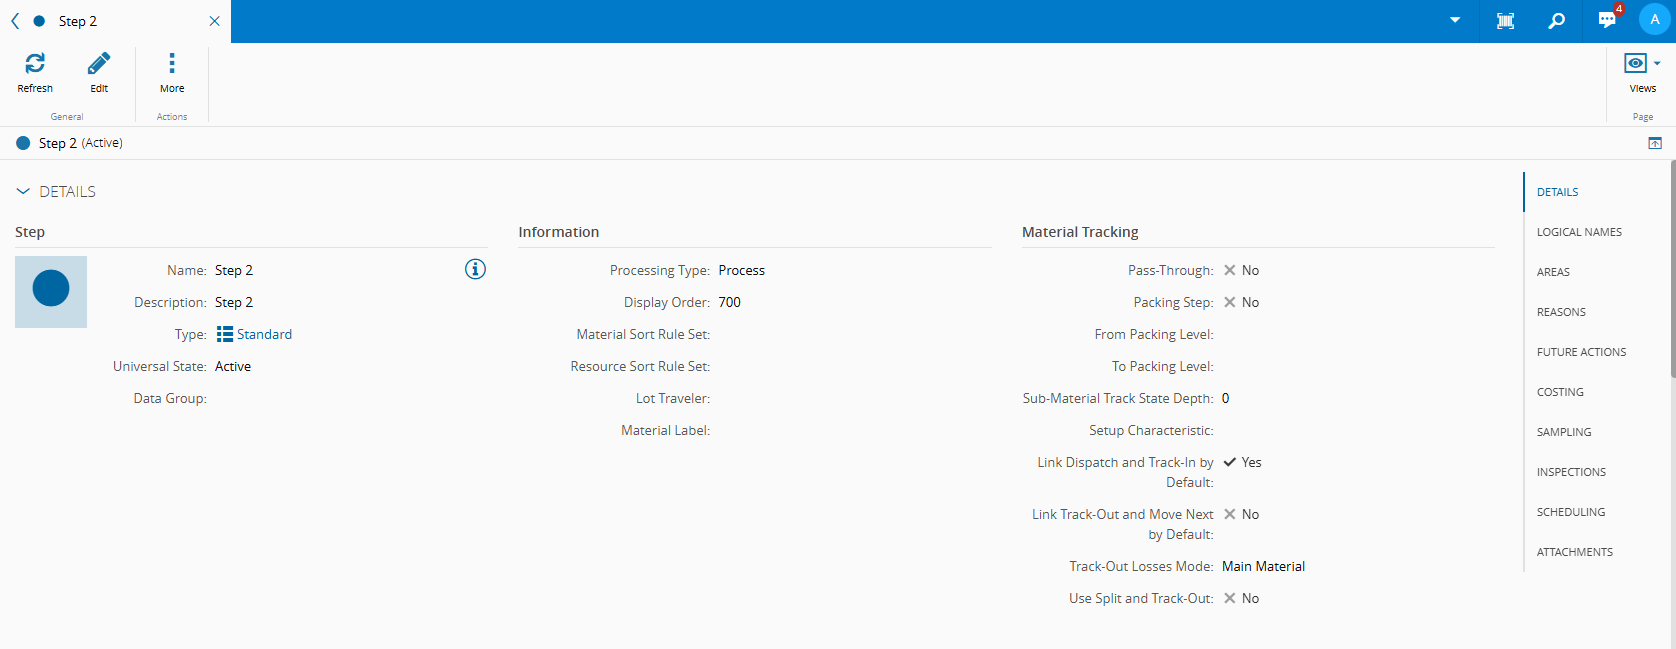Click the Edit pencil icon
This screenshot has width=1676, height=649.
tap(99, 64)
